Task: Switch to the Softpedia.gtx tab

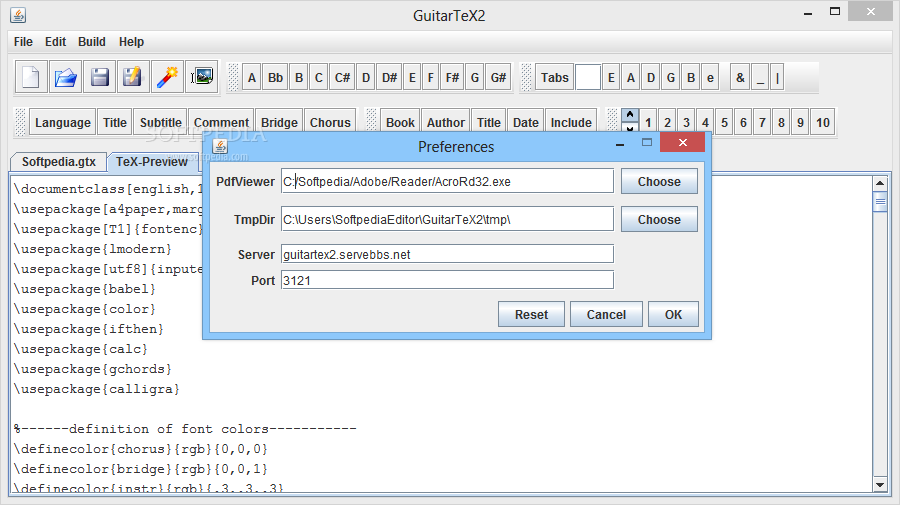Action: (59, 162)
